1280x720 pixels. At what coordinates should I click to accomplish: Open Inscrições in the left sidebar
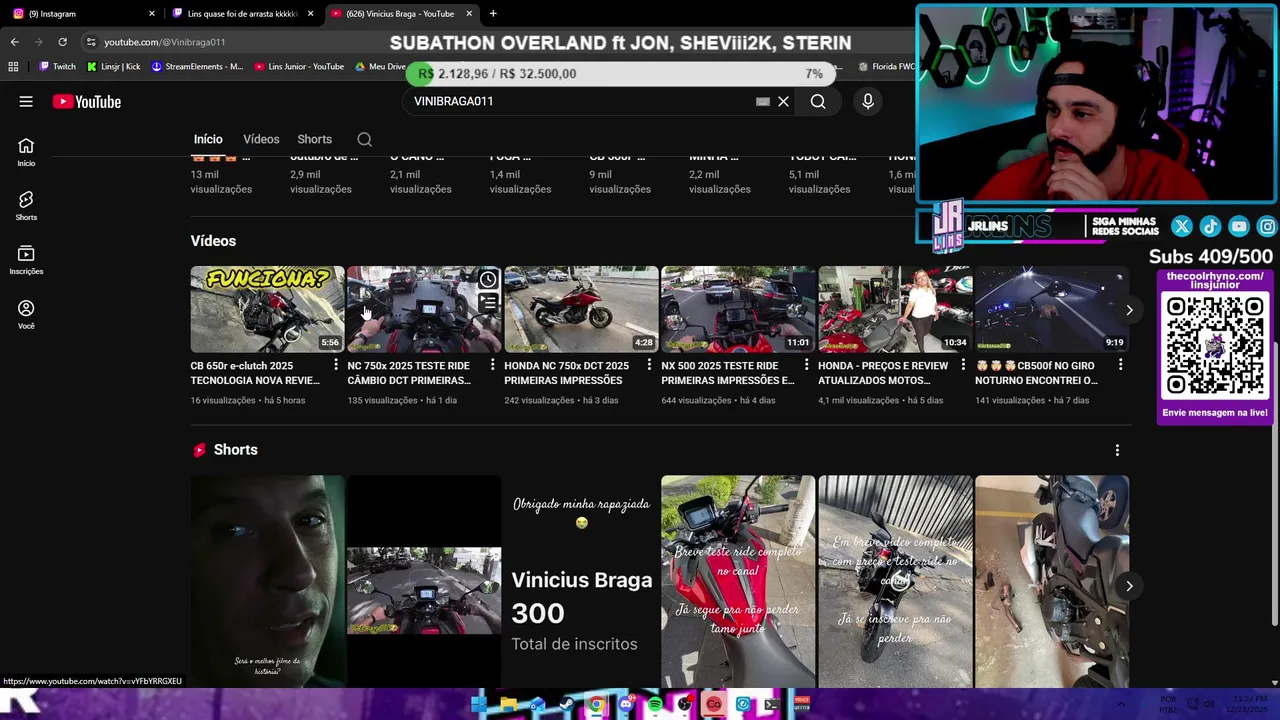pos(26,260)
